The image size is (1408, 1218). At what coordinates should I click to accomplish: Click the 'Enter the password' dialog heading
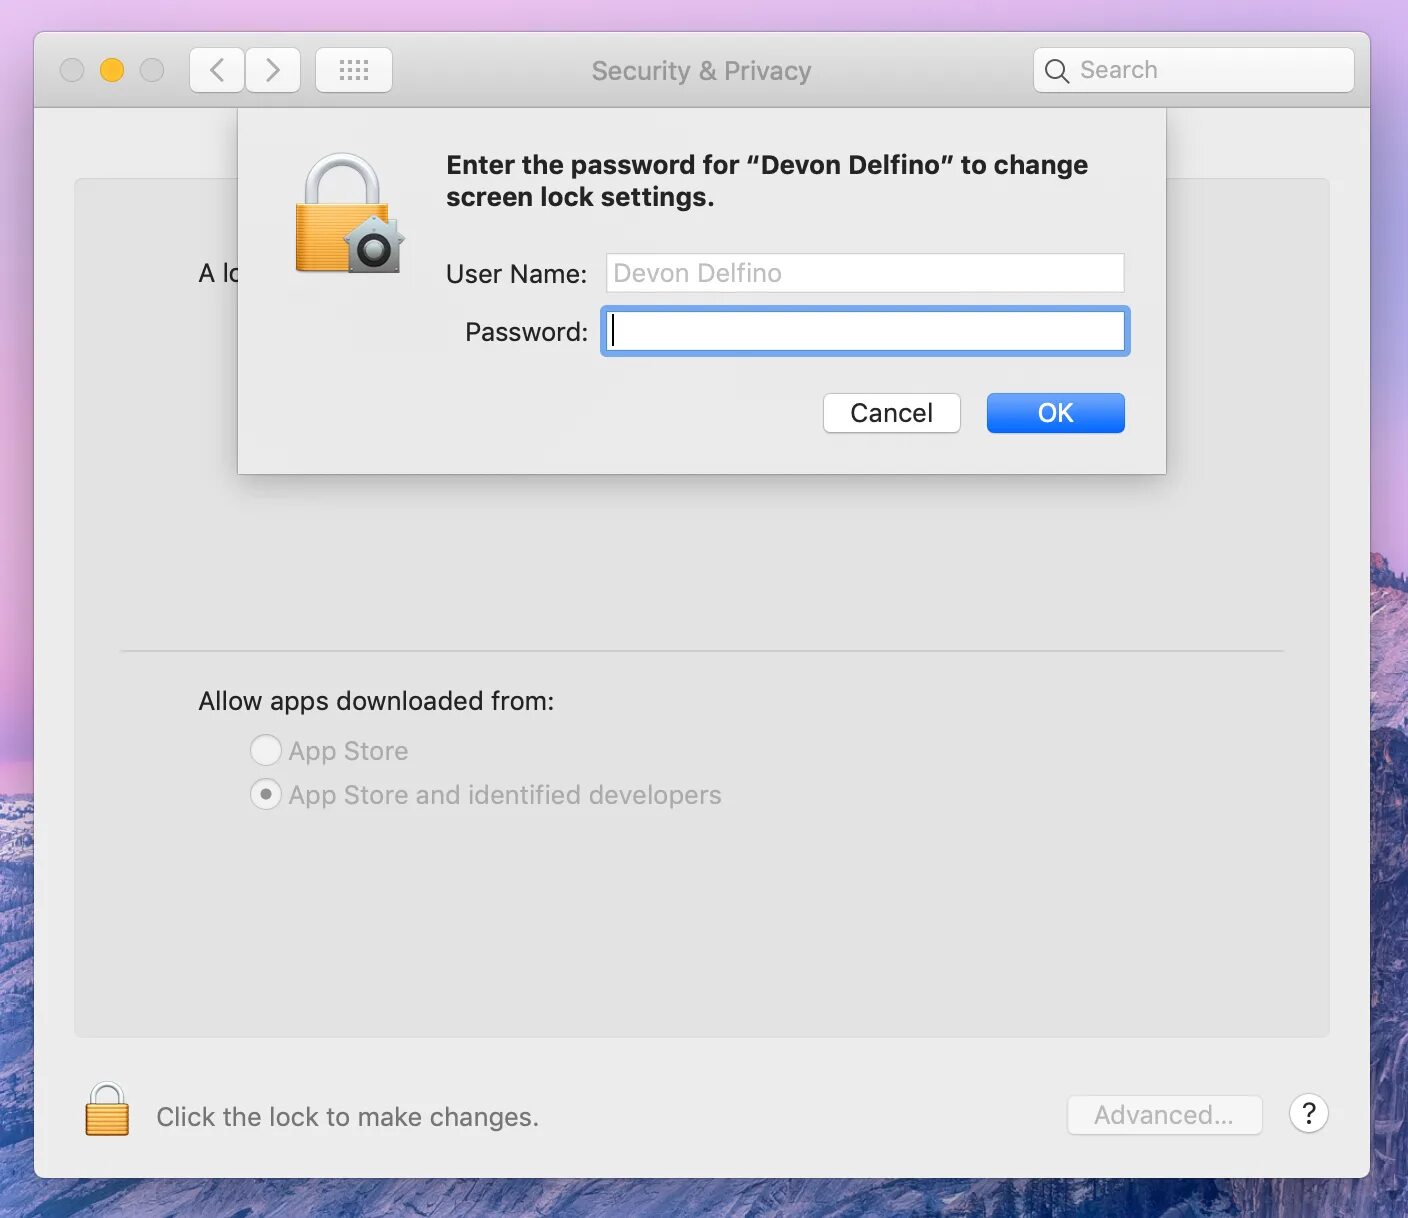[x=767, y=181]
